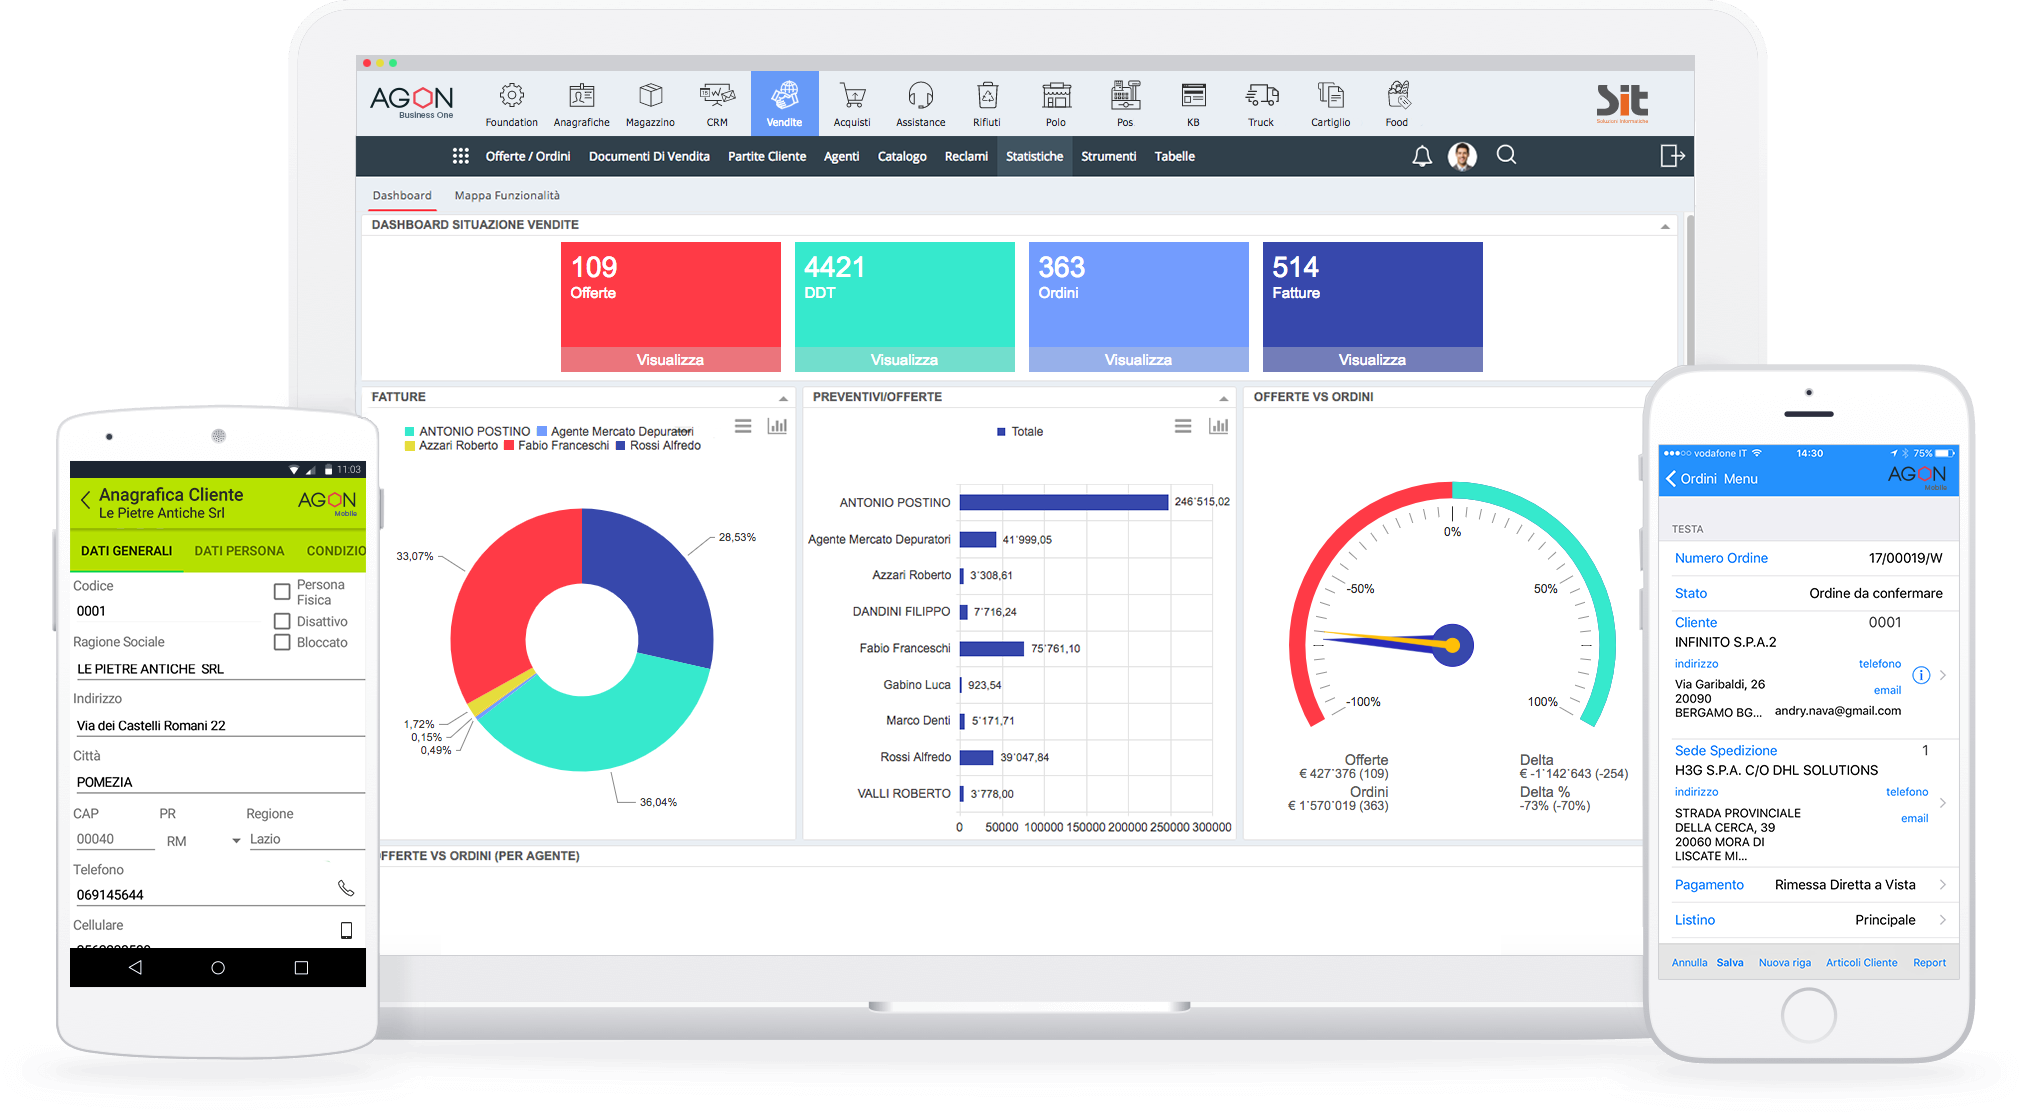Image resolution: width=2023 pixels, height=1114 pixels.
Task: Click the Acquisti shopping cart icon
Action: [x=852, y=97]
